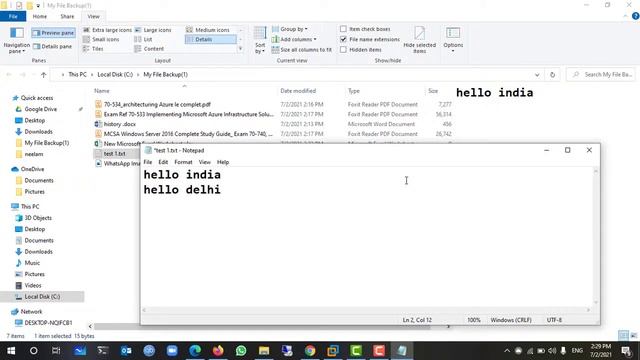Sort by Type column header
The height and width of the screenshot is (360, 640).
click(354, 91)
